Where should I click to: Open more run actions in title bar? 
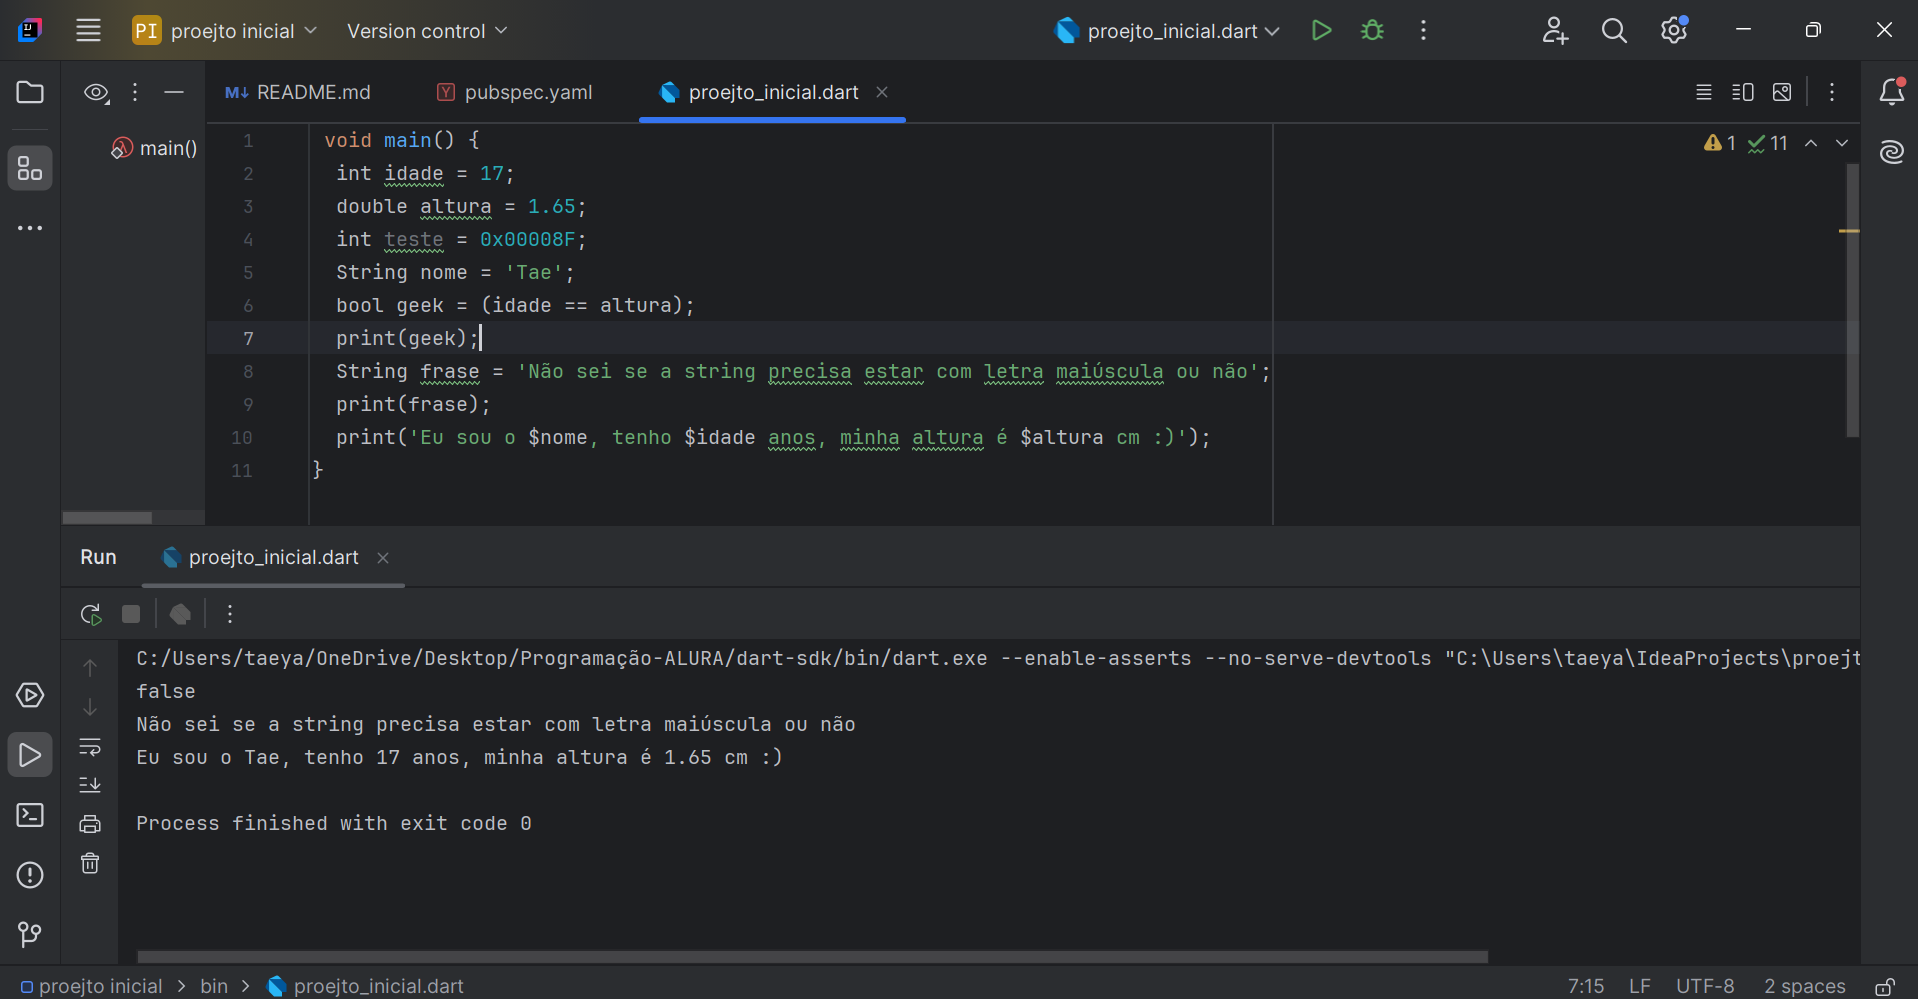[x=1423, y=30]
